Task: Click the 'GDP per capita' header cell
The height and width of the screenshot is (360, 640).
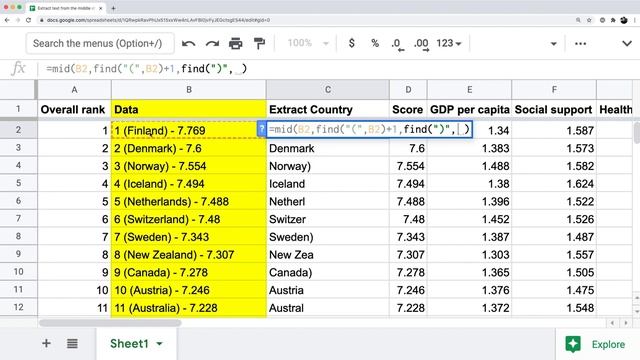Action: coord(469,109)
